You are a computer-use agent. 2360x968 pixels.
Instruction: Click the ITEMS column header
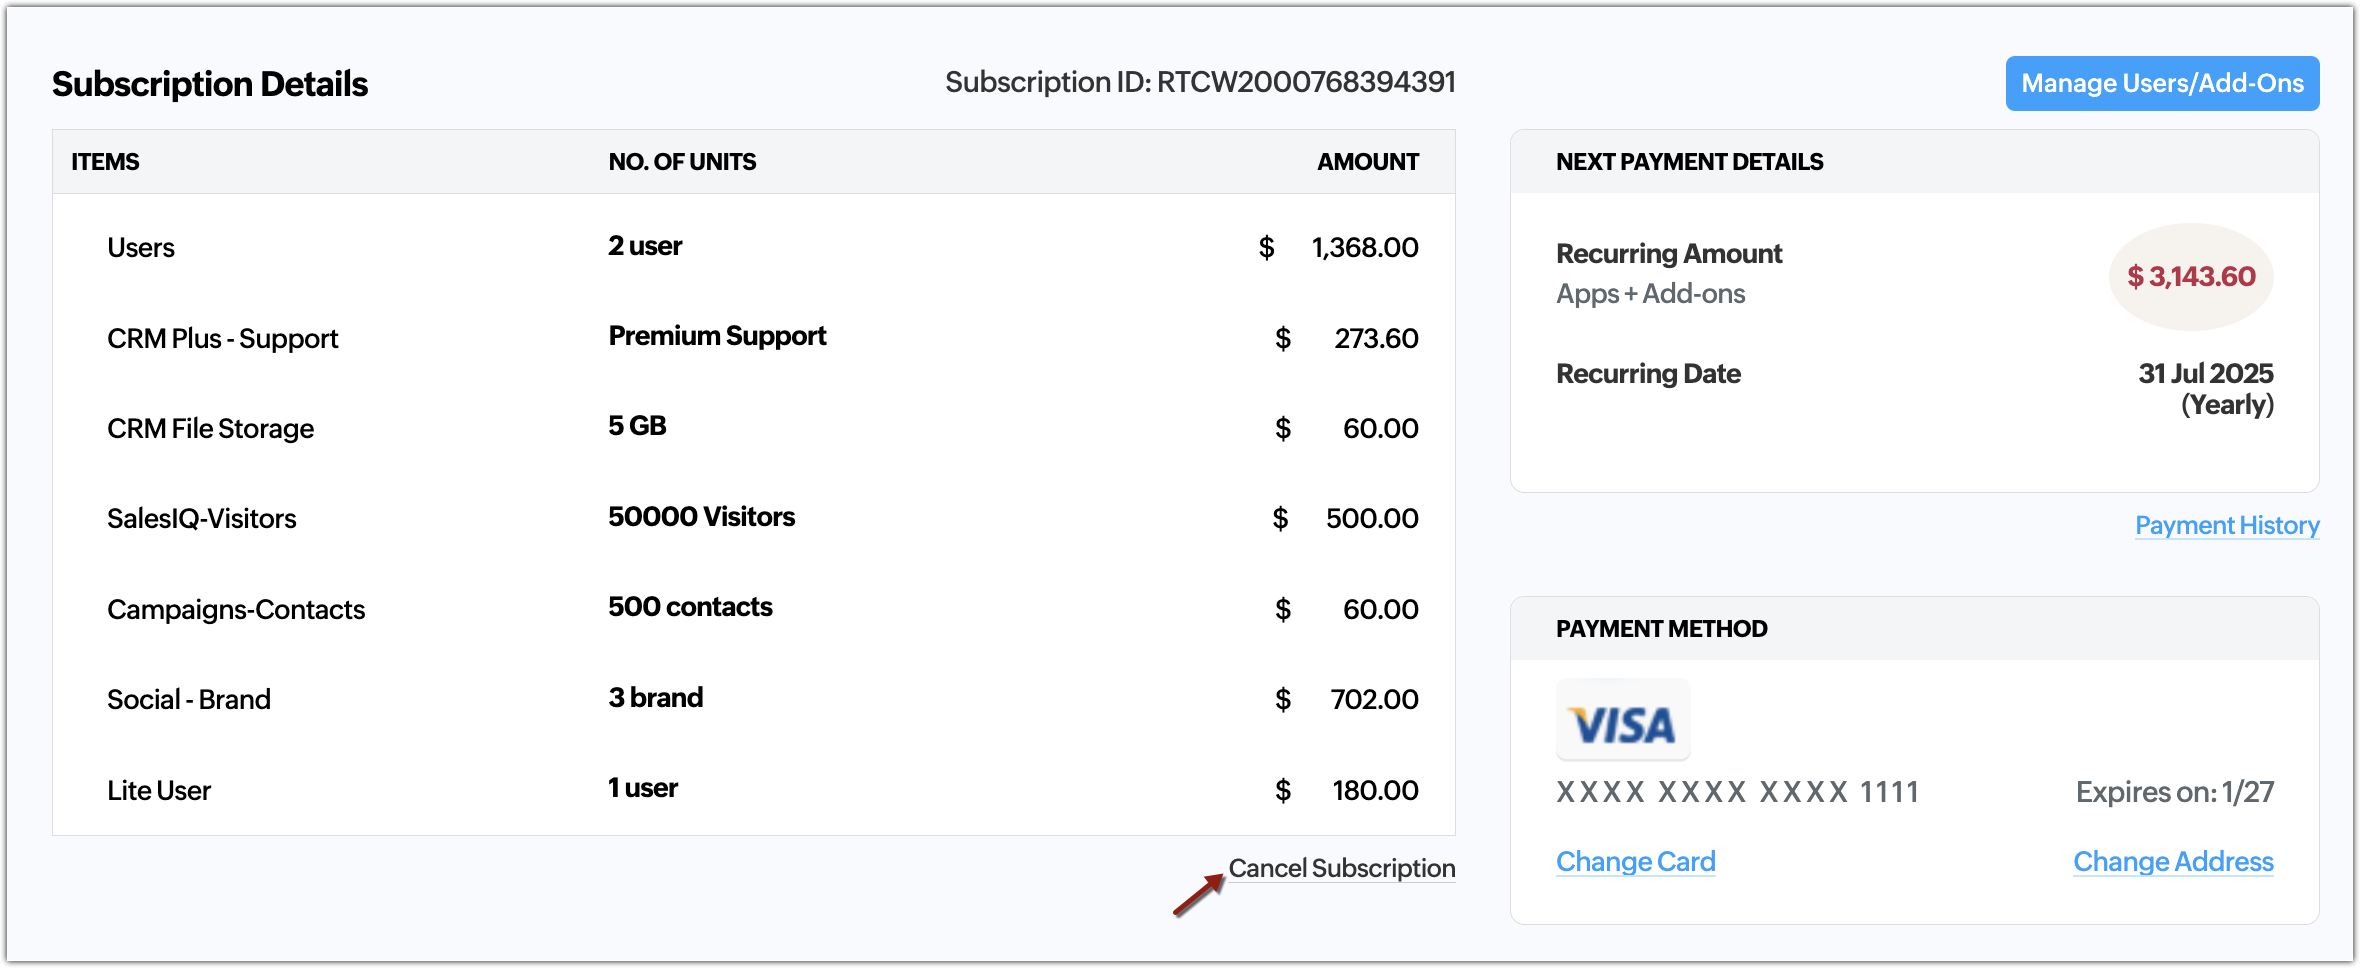click(105, 161)
